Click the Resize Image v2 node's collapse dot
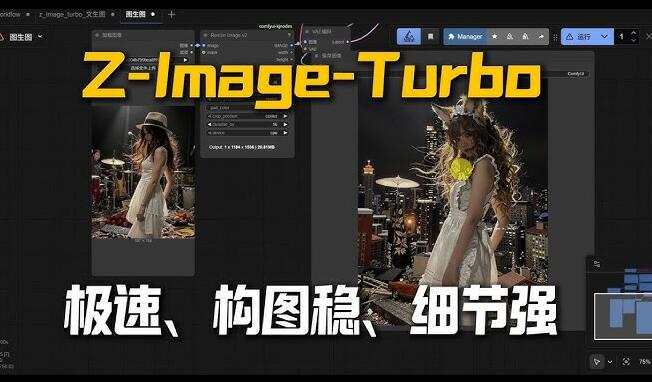652x382 pixels. point(205,35)
